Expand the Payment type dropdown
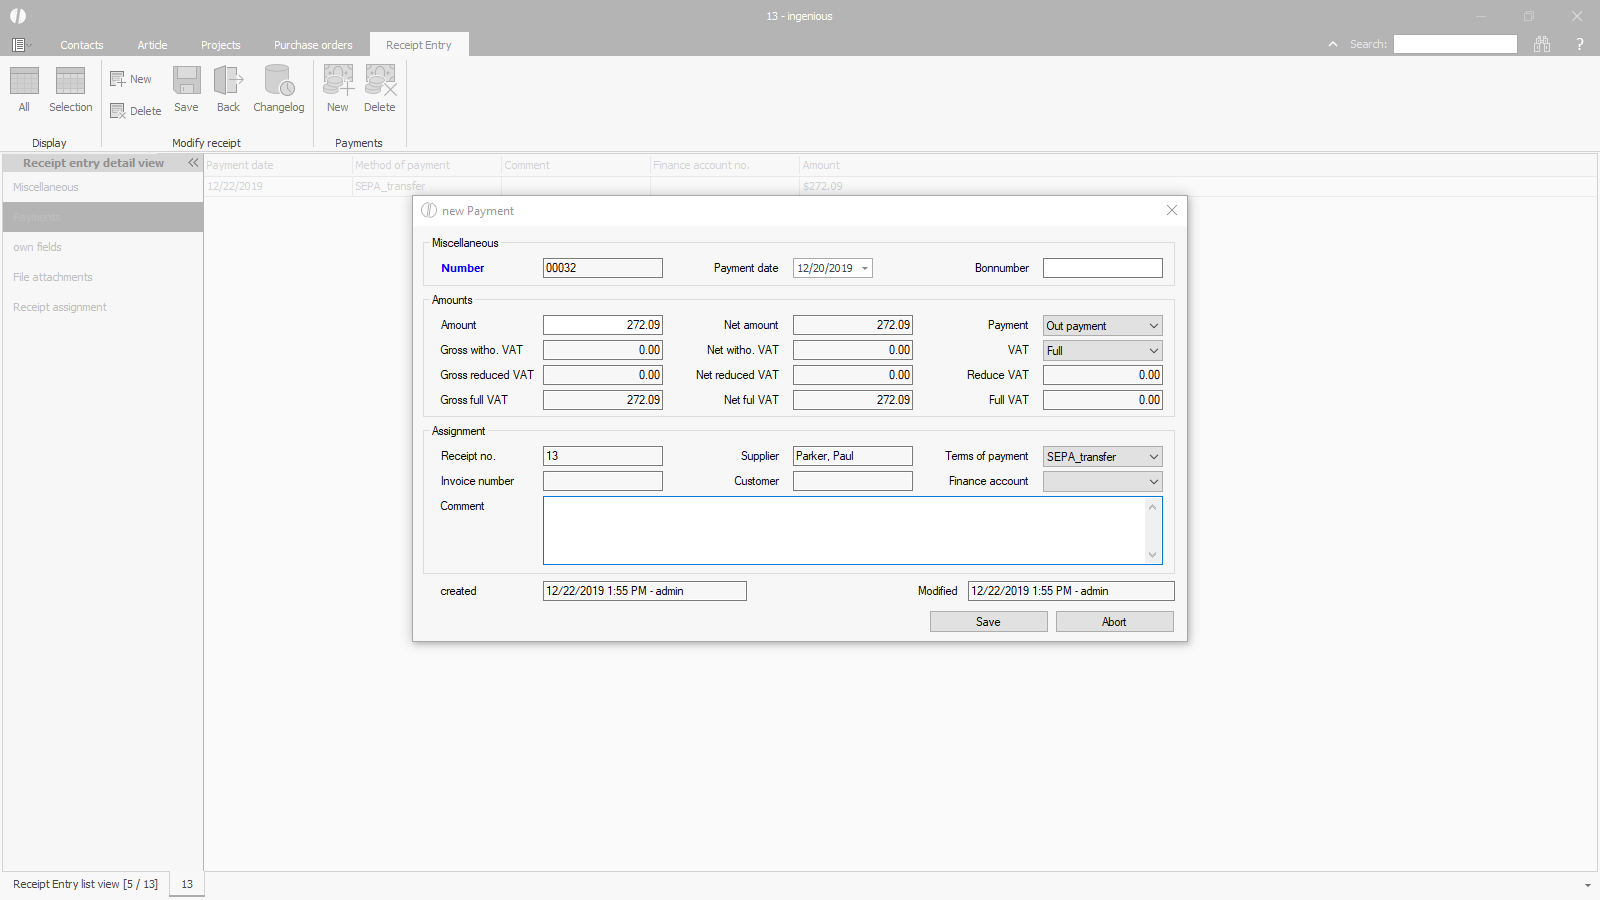Image resolution: width=1600 pixels, height=900 pixels. [1153, 326]
